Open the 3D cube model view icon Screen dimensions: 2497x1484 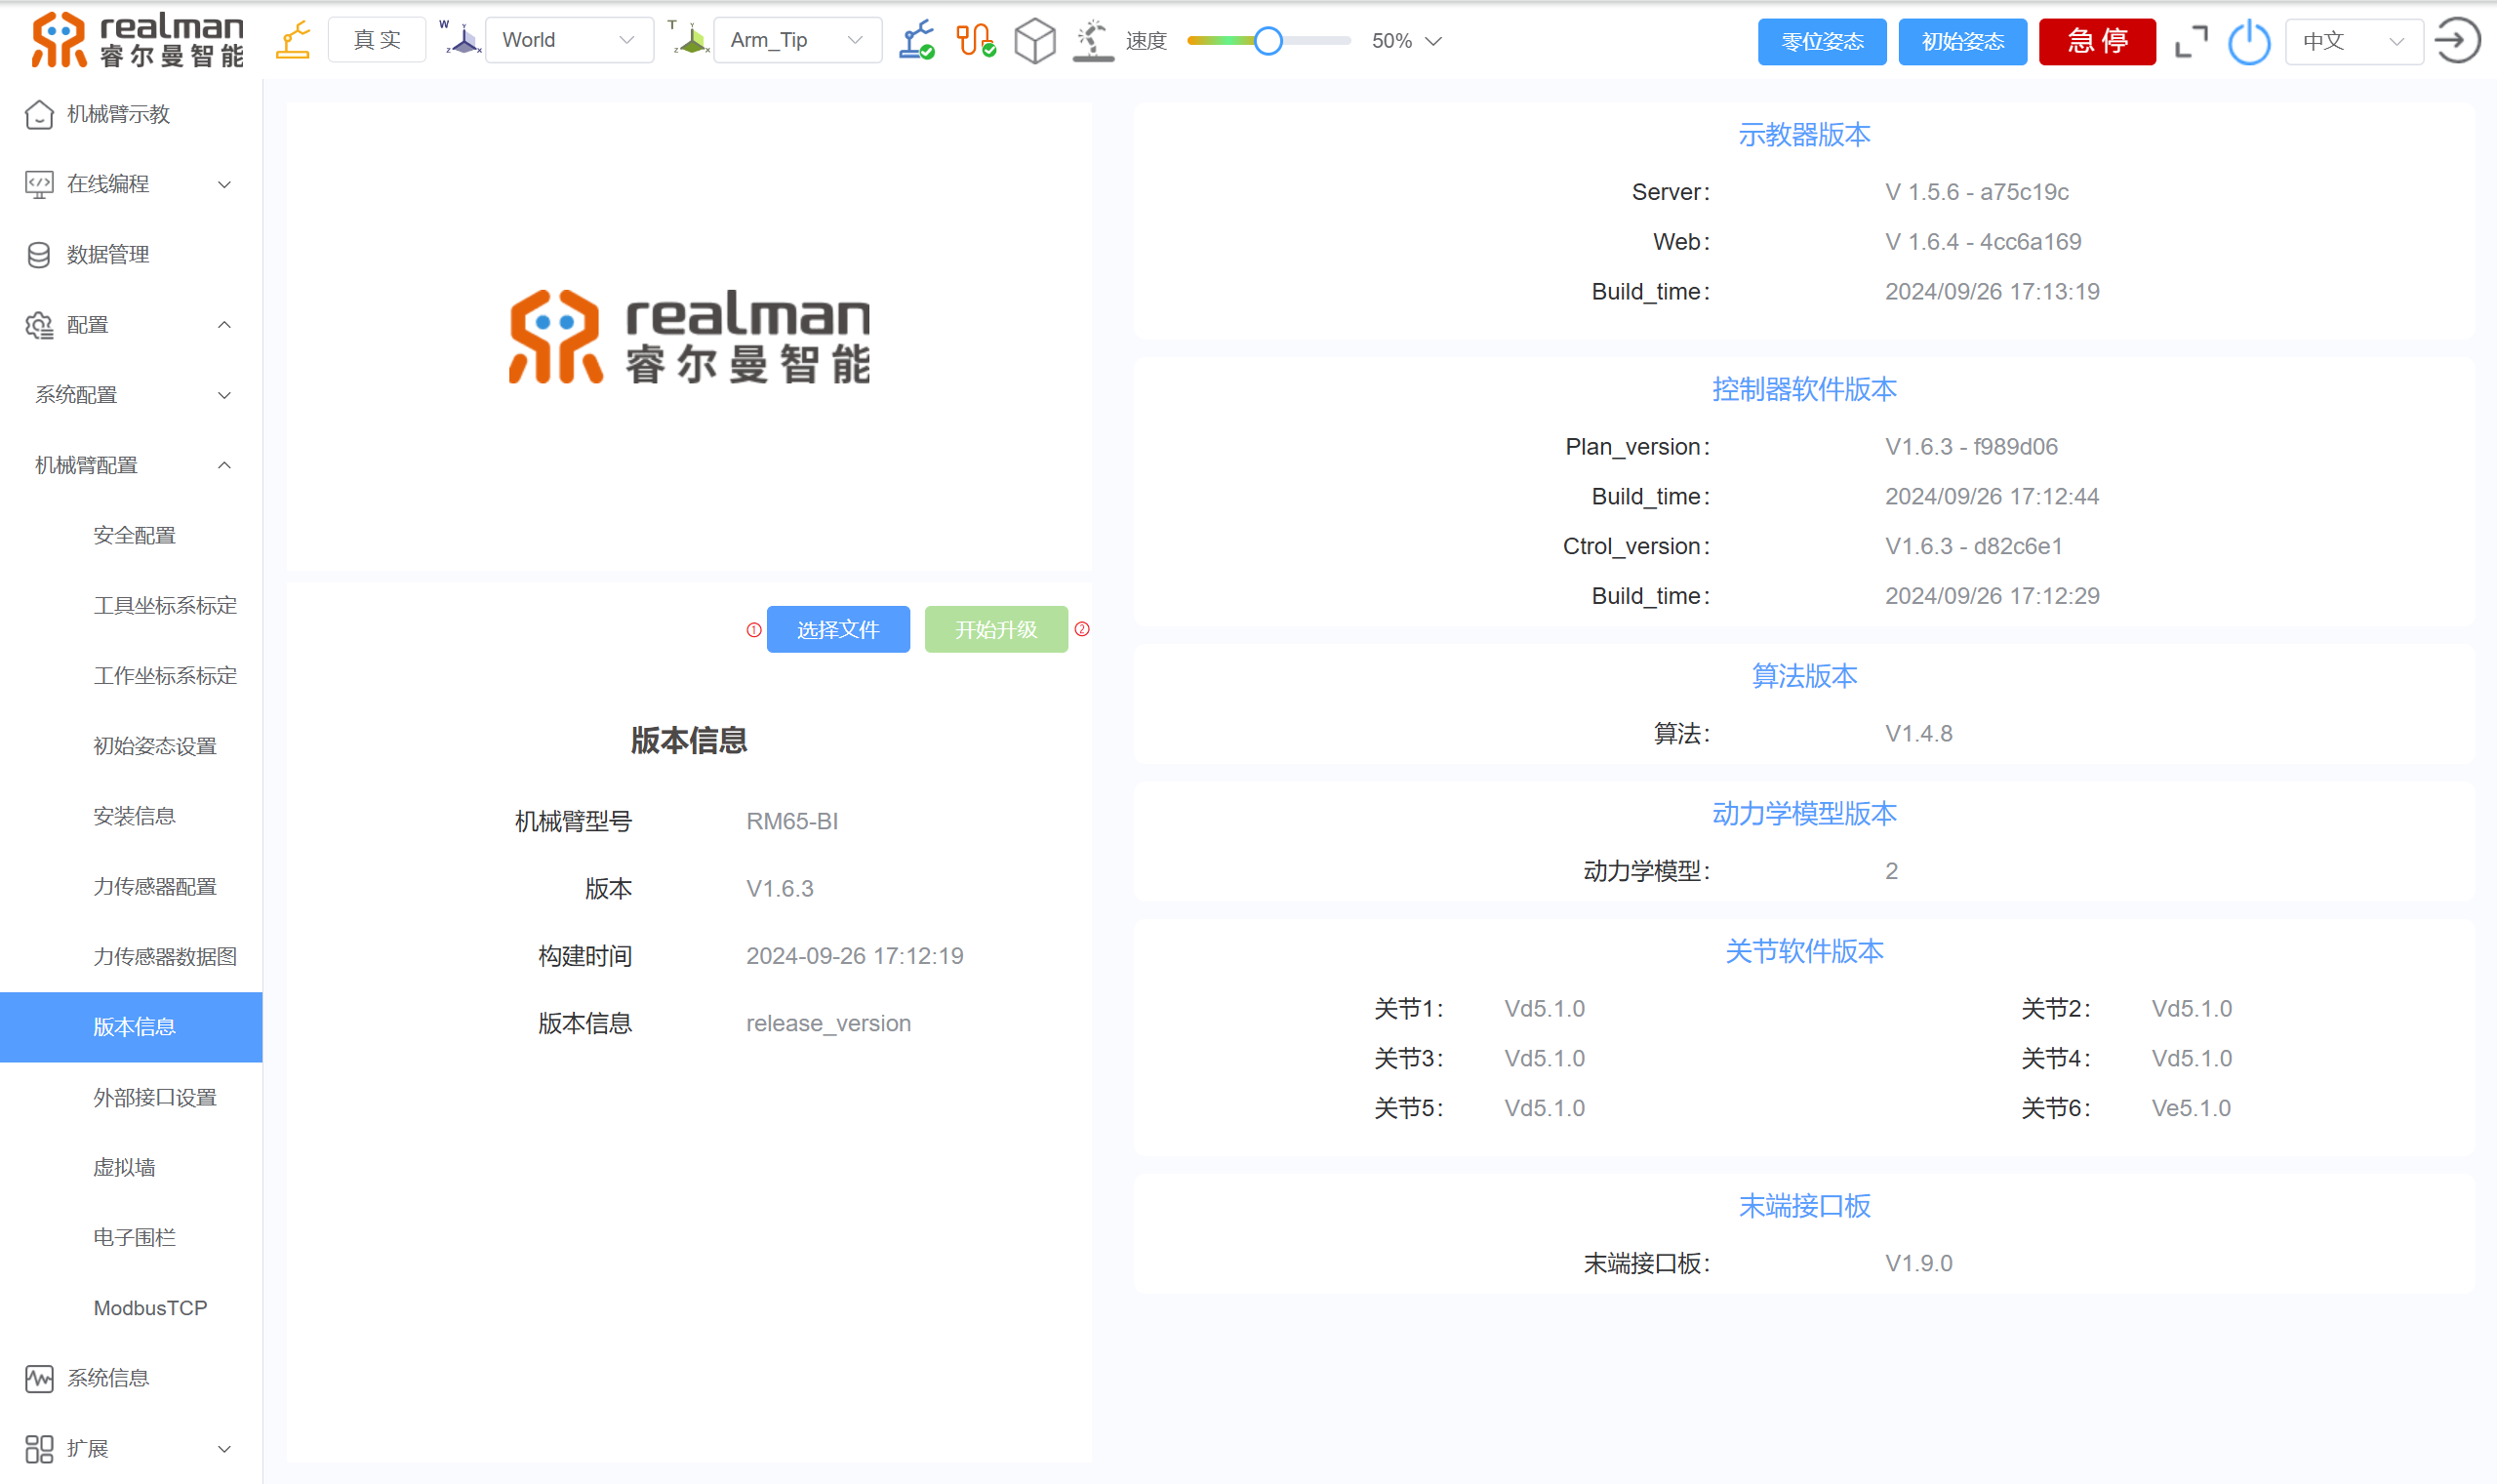point(1034,41)
